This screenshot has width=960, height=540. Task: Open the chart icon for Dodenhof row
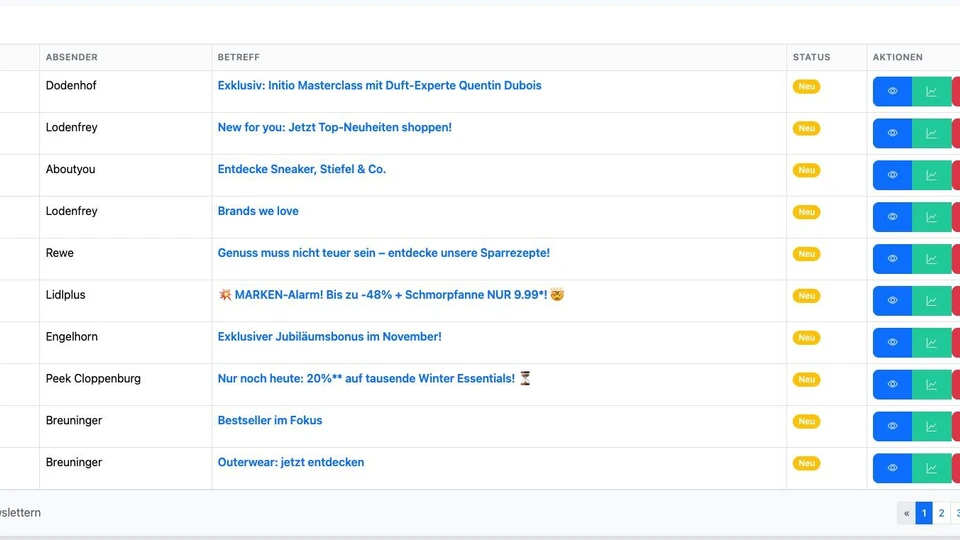931,91
